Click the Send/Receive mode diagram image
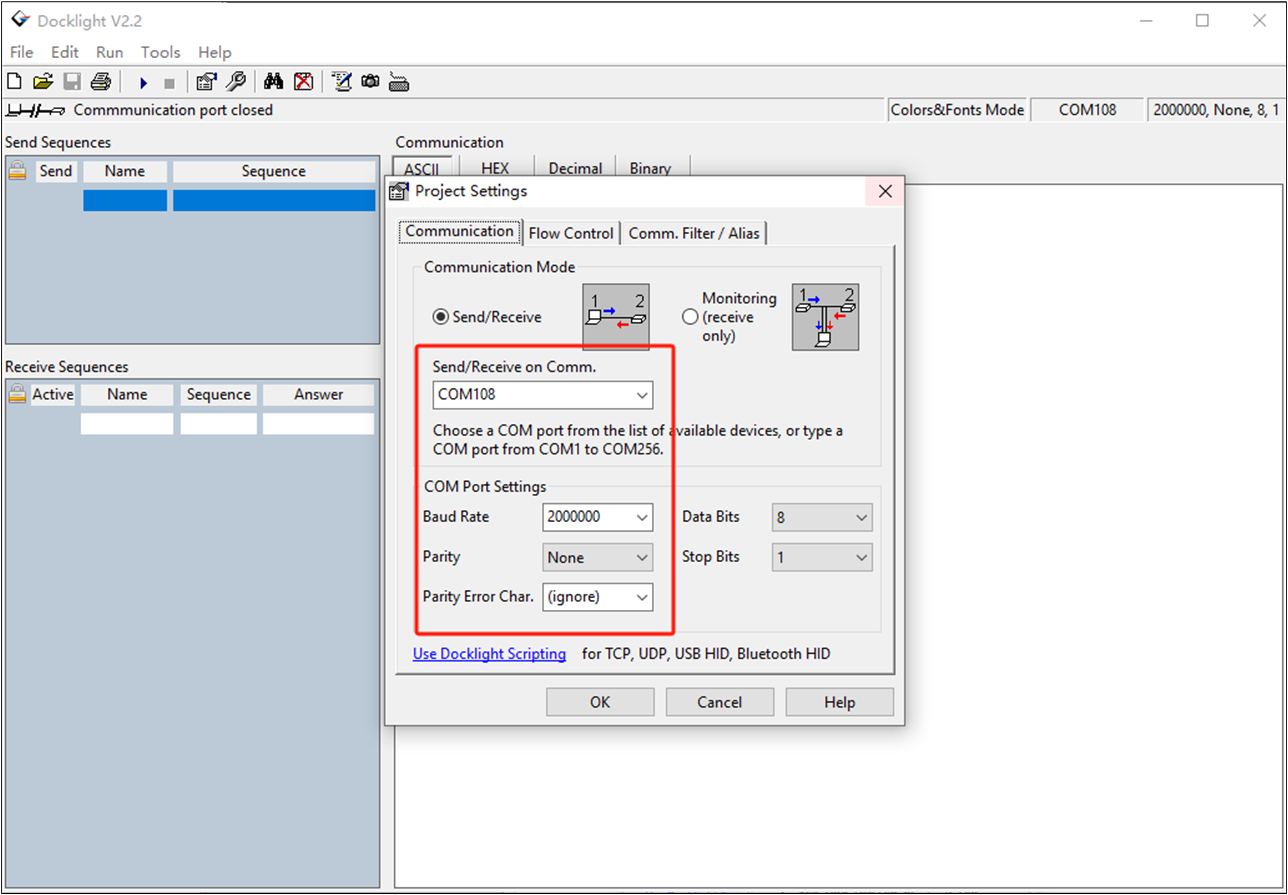1288x895 pixels. click(616, 317)
